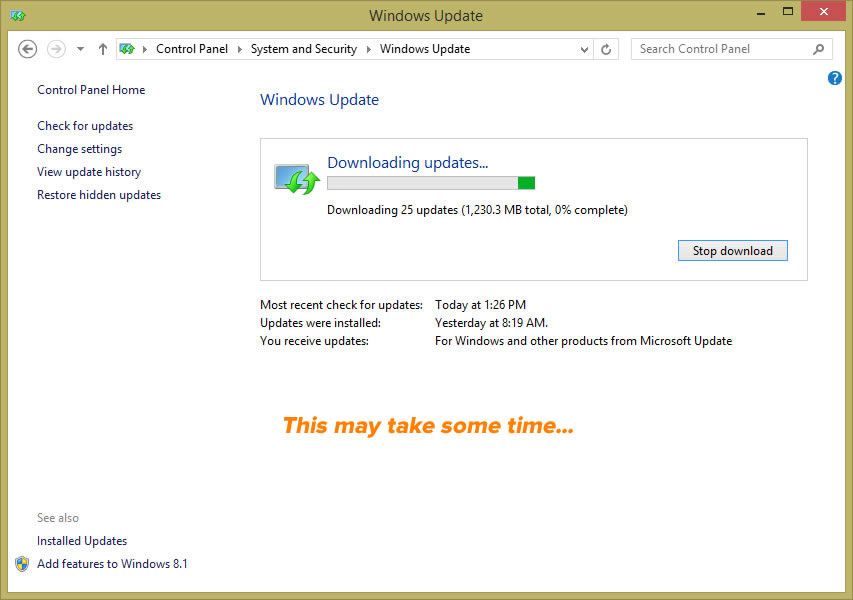Image resolution: width=853 pixels, height=600 pixels.
Task: Open Change settings link
Action: point(79,149)
